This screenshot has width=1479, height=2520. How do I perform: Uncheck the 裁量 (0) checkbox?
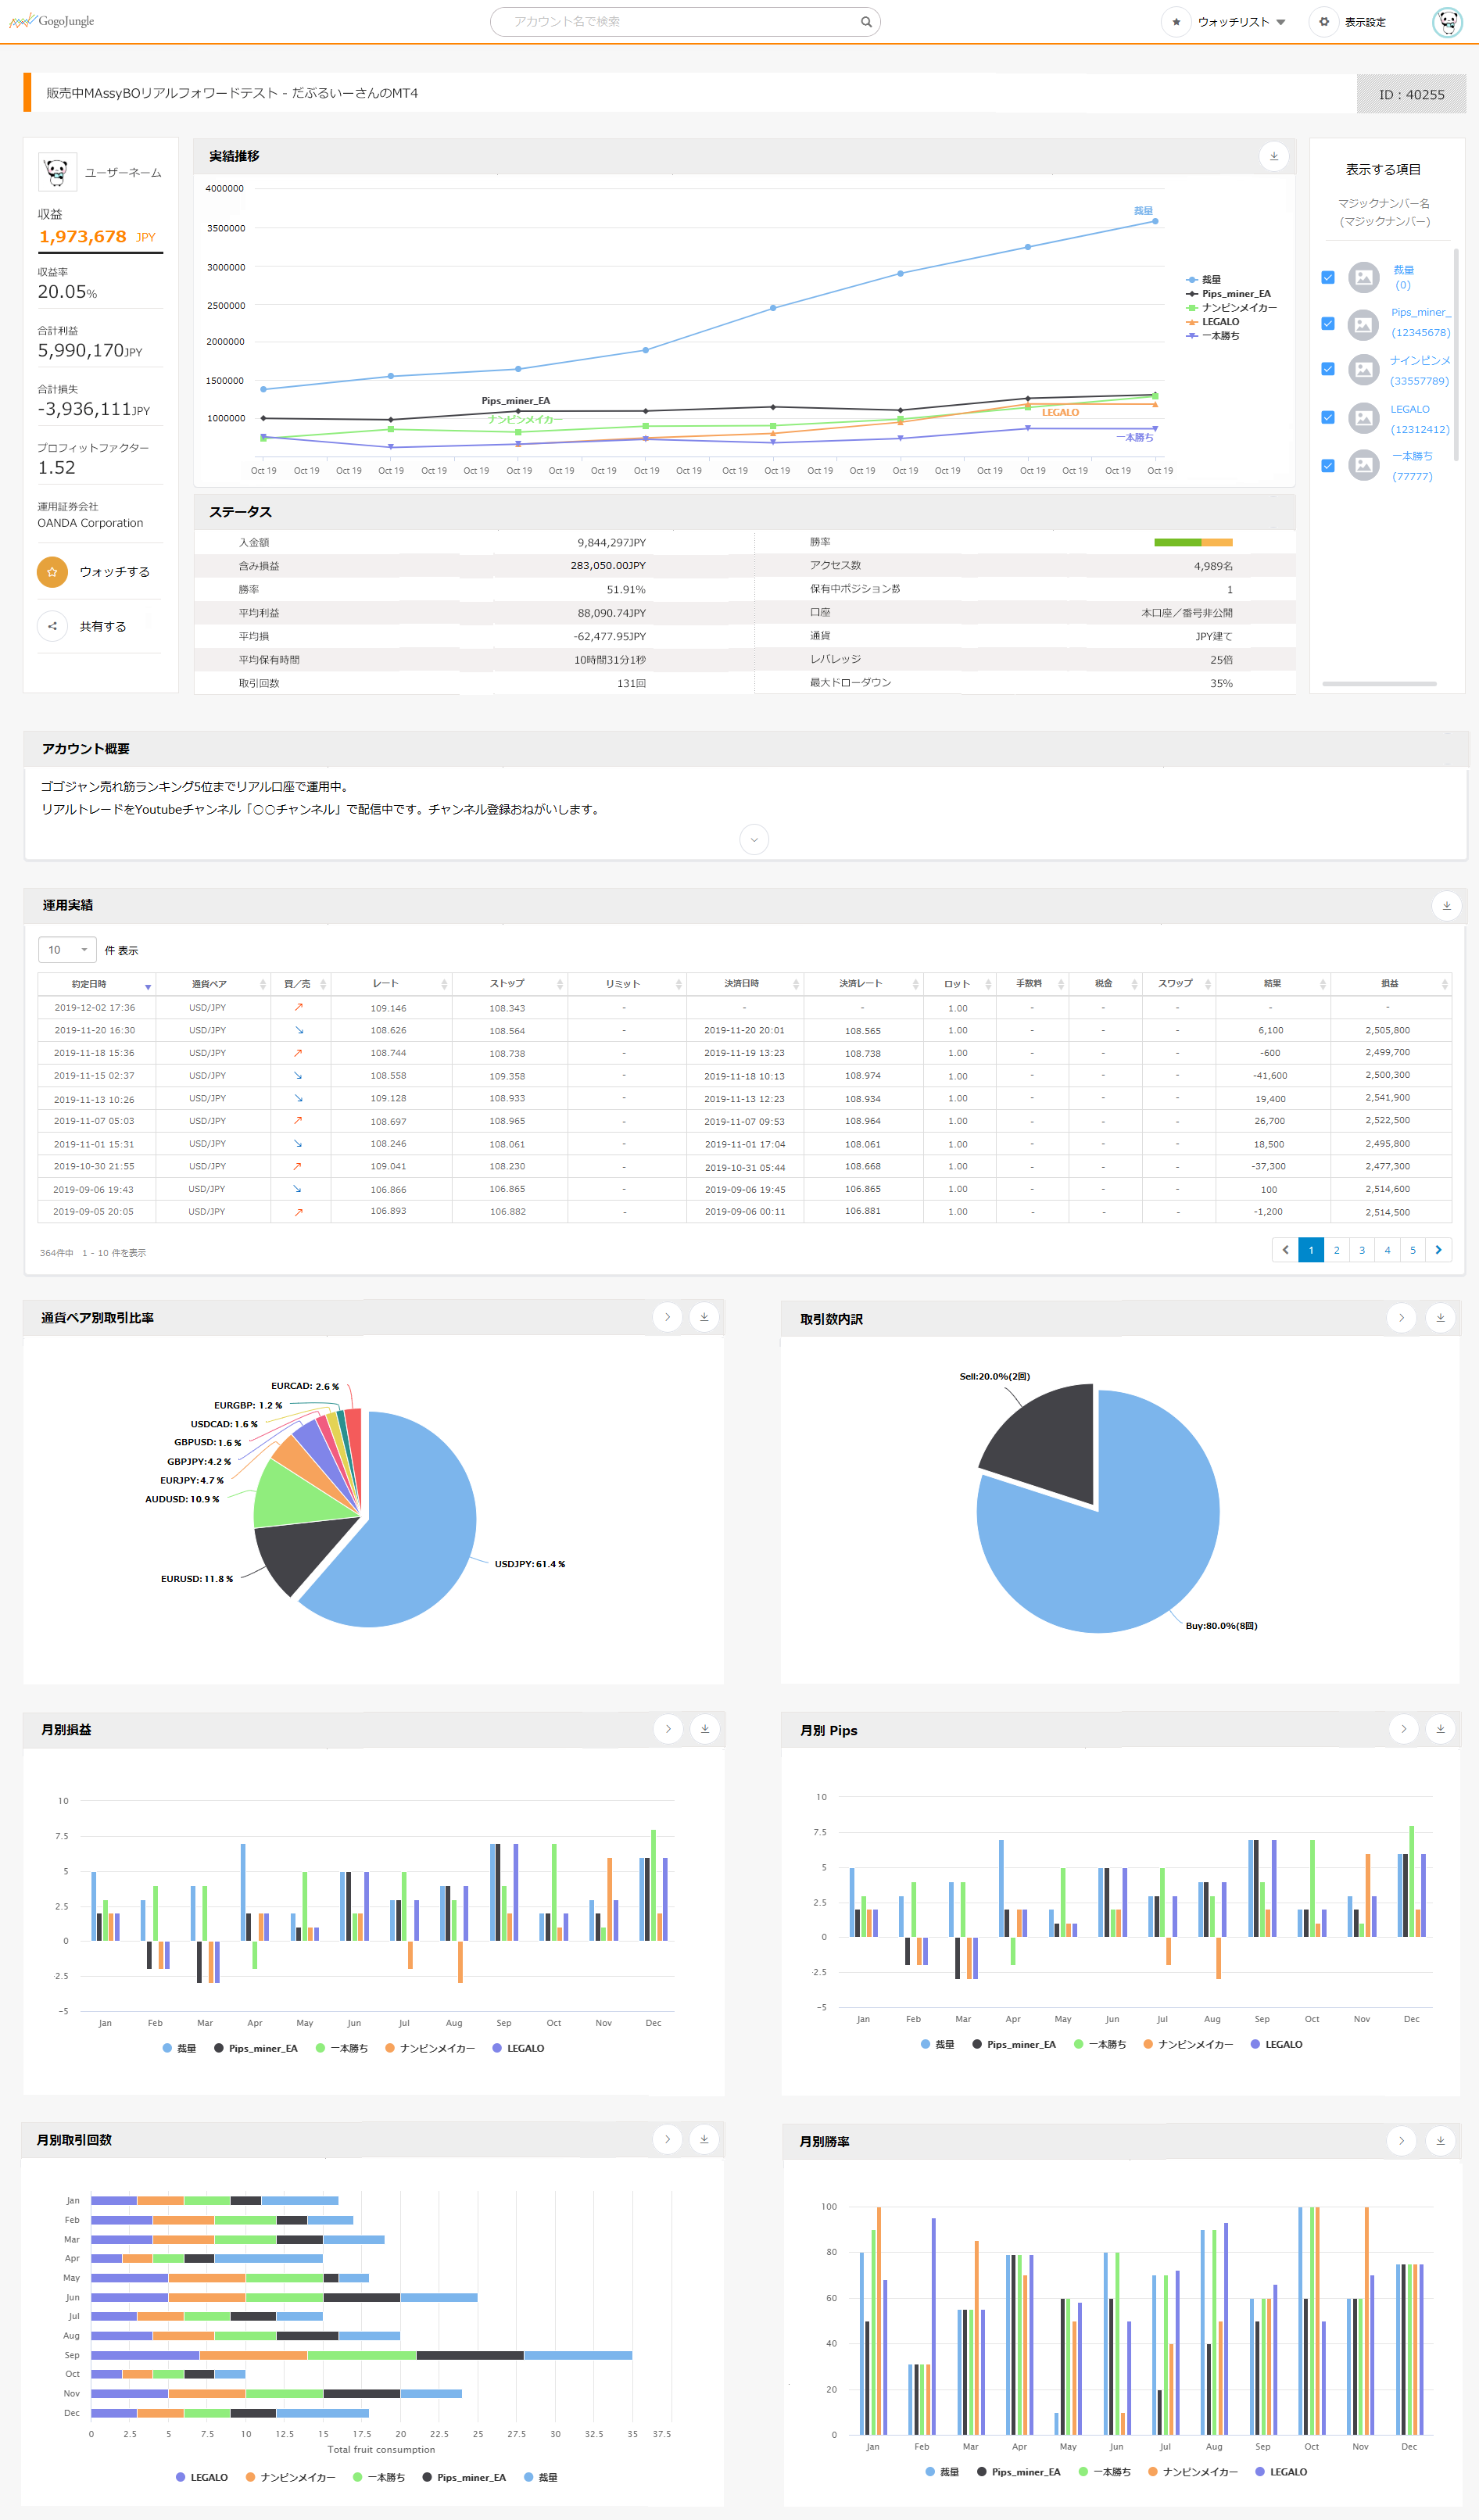1328,277
